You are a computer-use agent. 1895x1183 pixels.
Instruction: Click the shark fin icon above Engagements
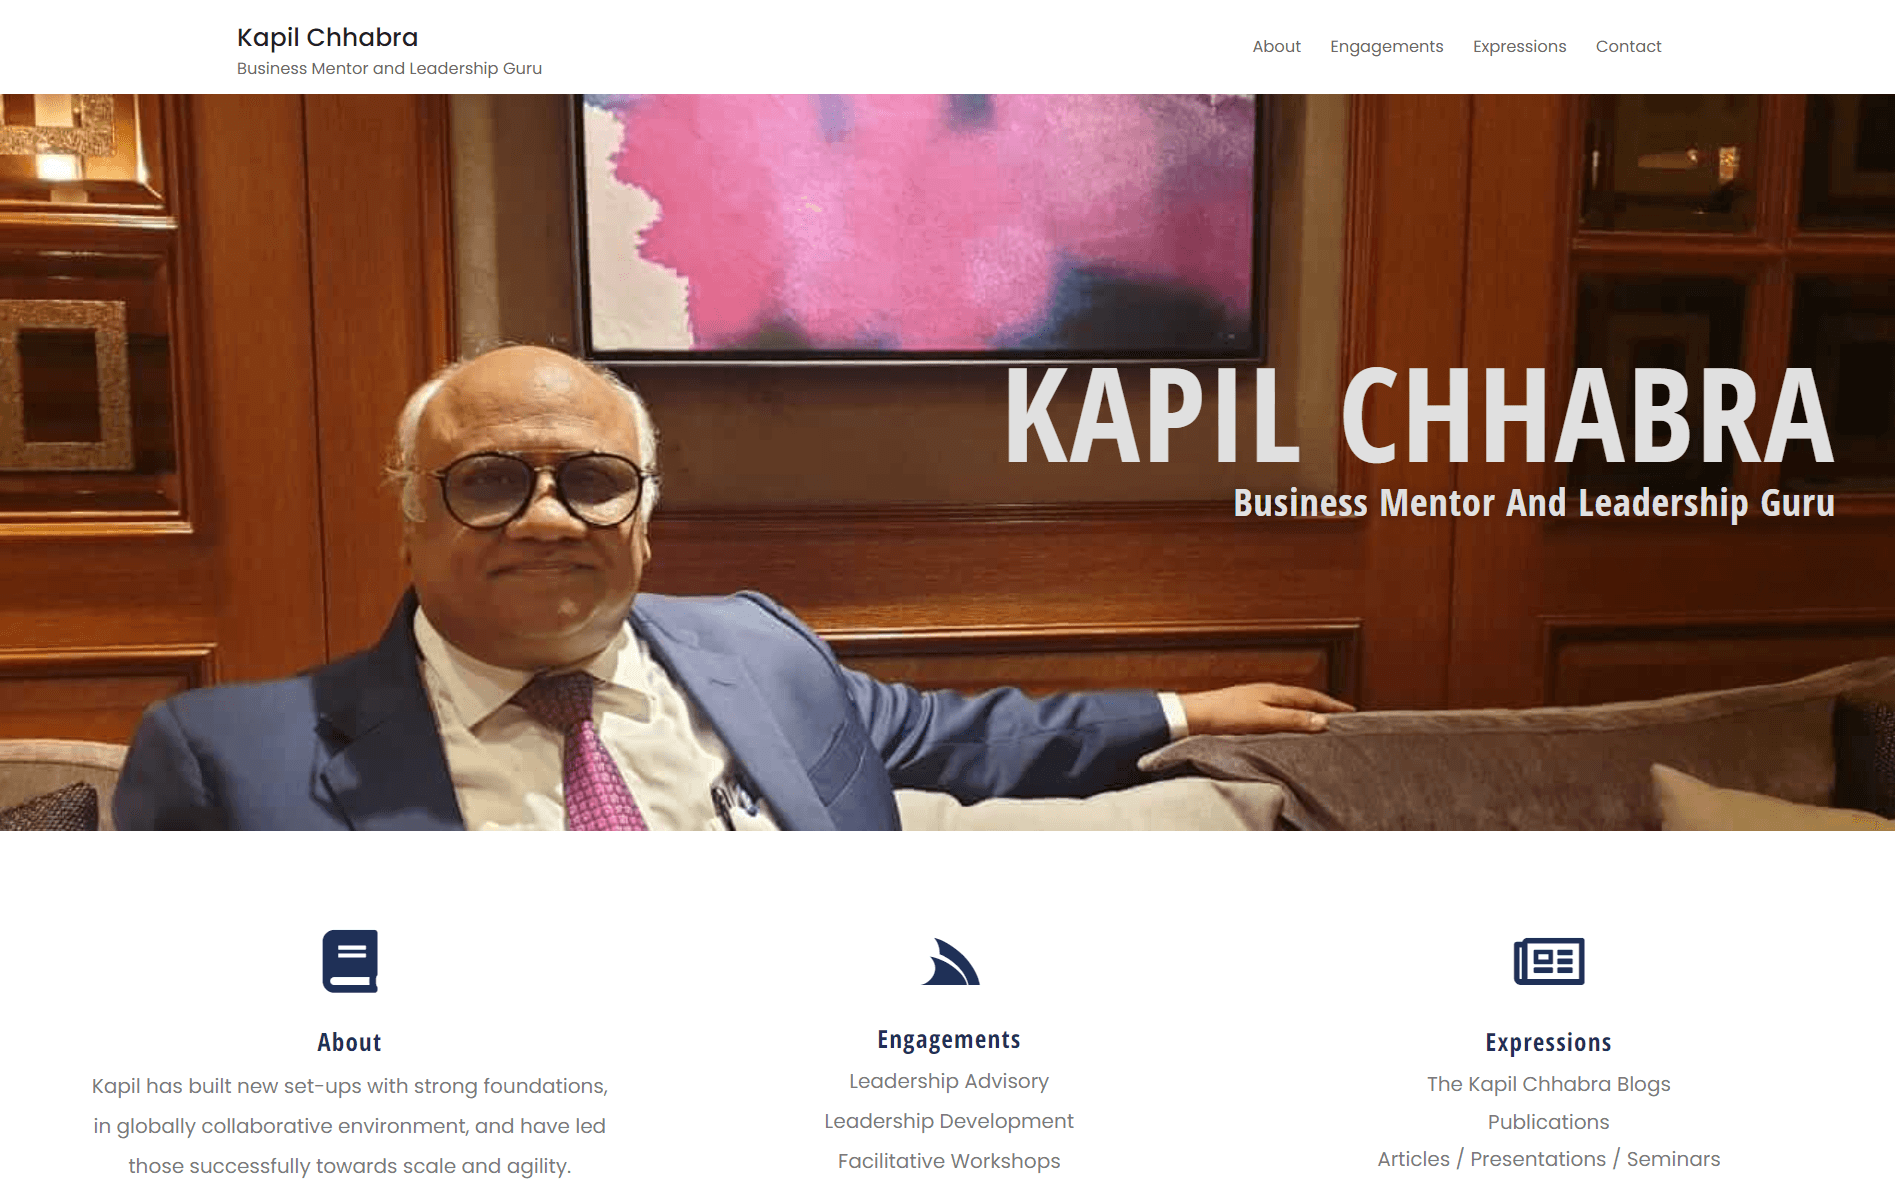(x=950, y=962)
